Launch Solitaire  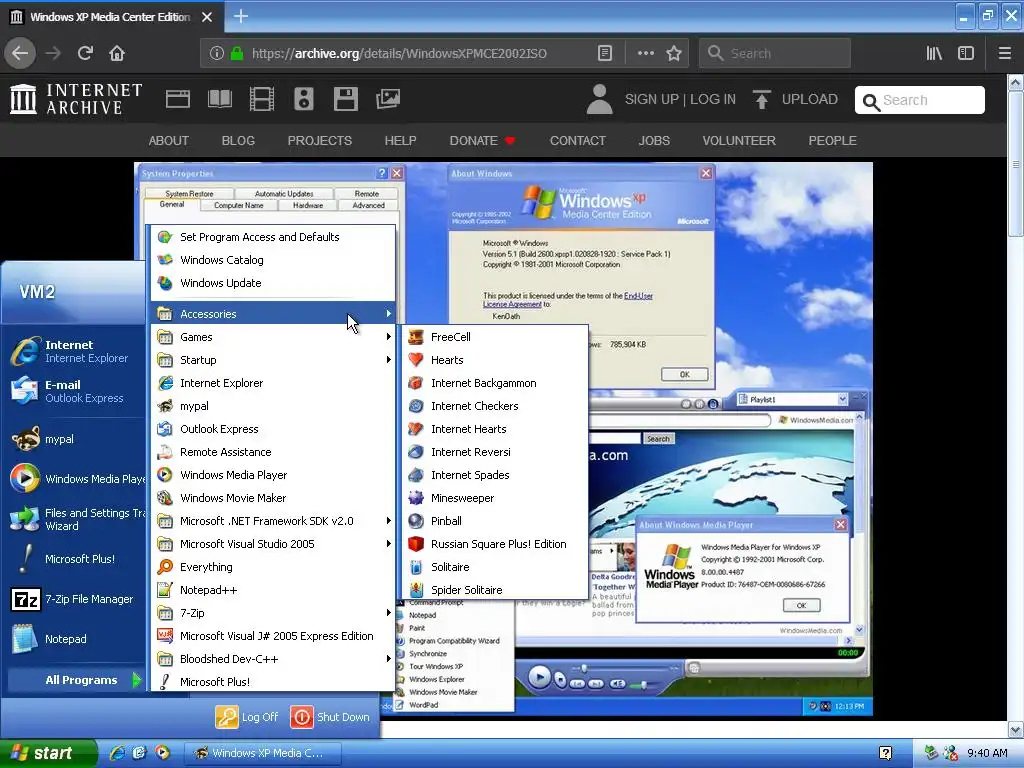pos(496,567)
